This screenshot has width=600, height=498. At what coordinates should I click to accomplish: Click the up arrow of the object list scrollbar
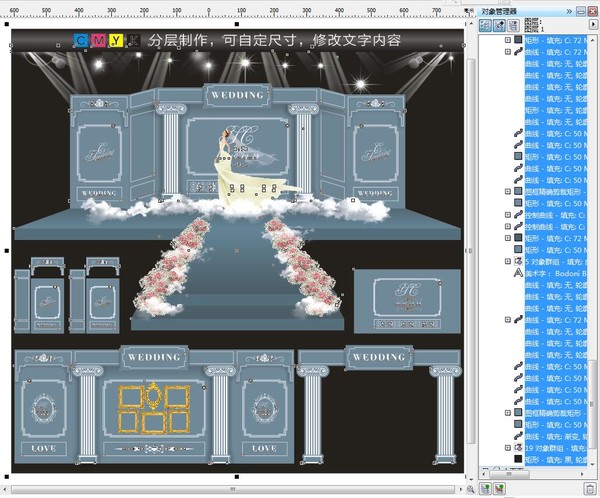click(593, 39)
